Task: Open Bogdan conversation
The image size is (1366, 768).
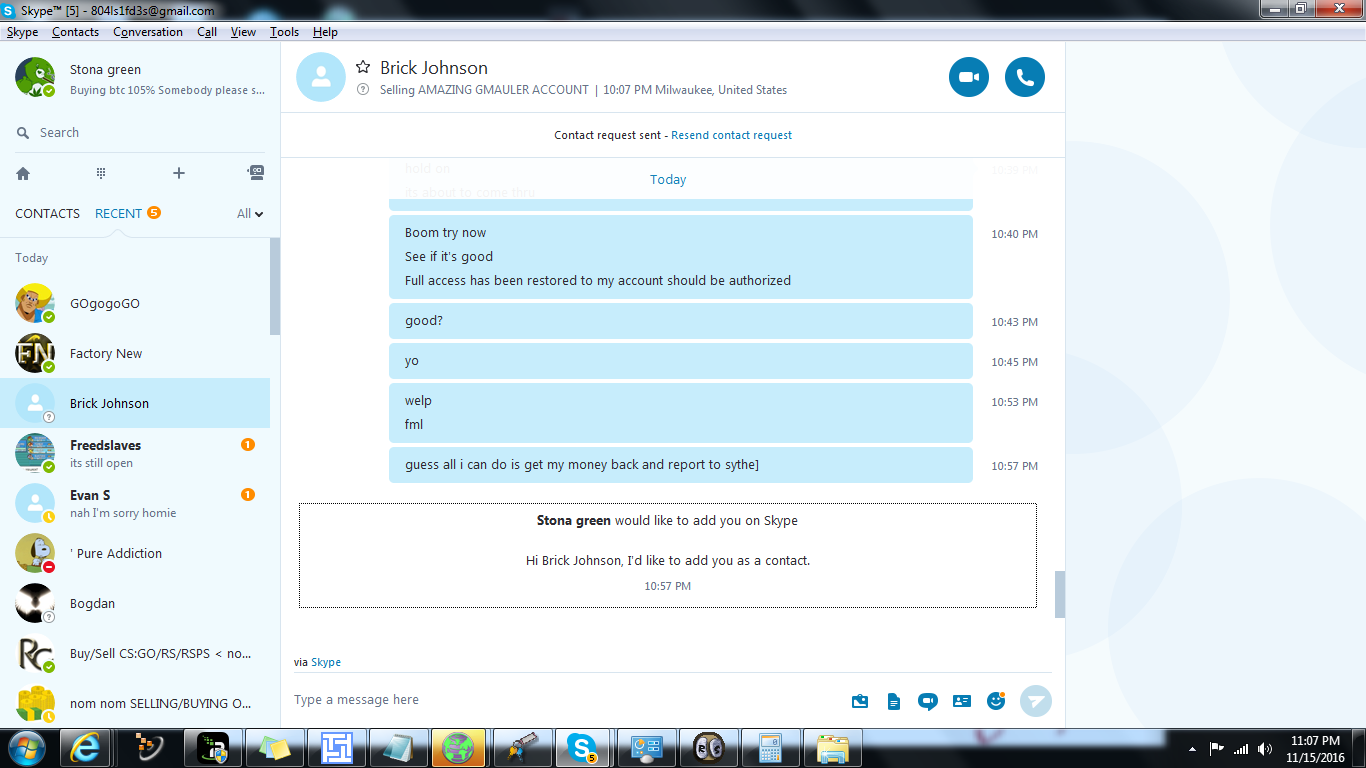Action: pyautogui.click(x=135, y=603)
